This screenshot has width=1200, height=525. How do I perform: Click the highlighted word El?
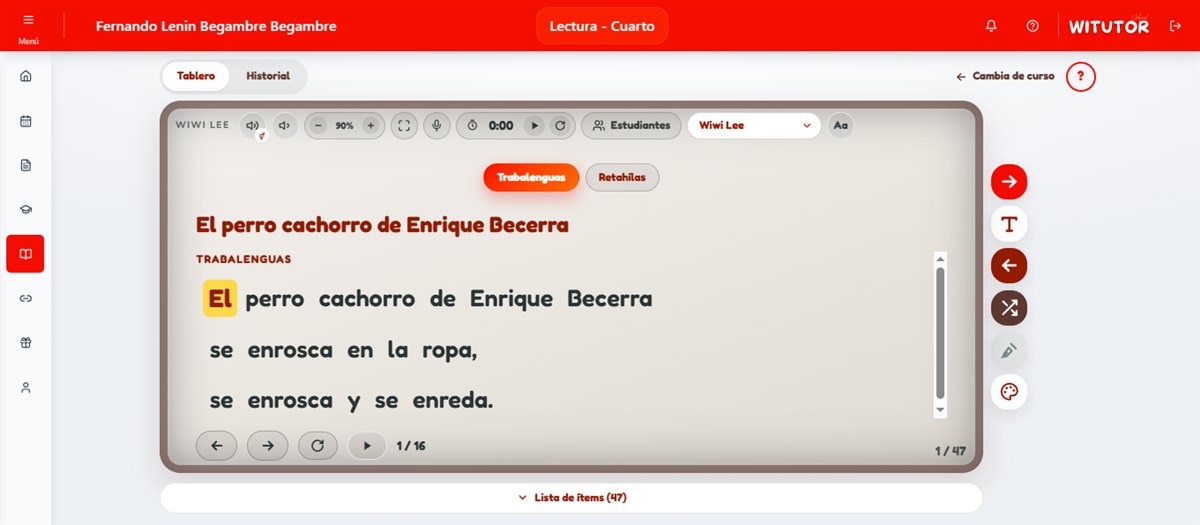point(221,298)
